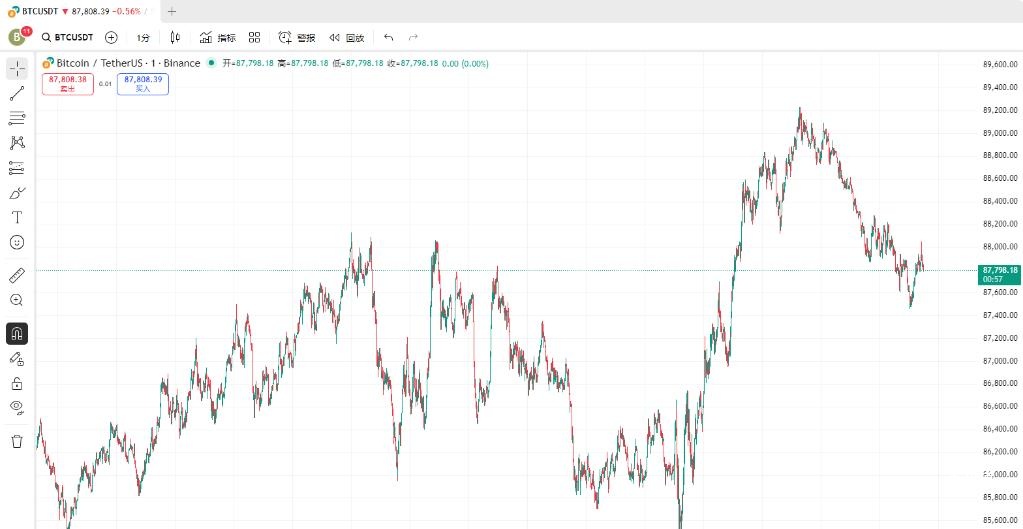This screenshot has height=529, width=1023.
Task: Open the 1分 time interval dropdown
Action: point(143,38)
